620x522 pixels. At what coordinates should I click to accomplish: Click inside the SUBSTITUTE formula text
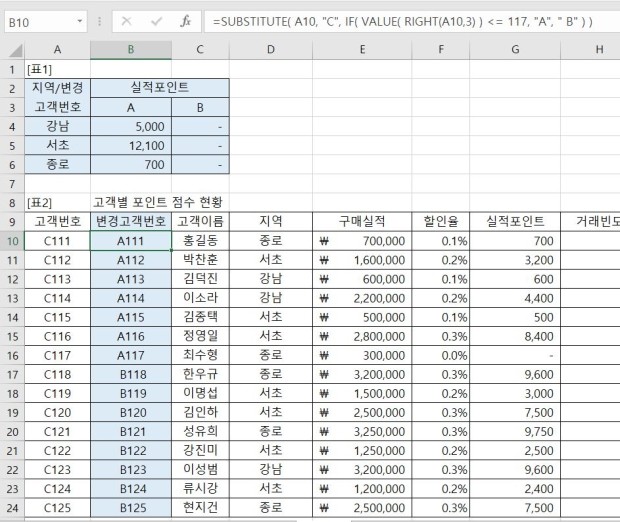coord(400,21)
